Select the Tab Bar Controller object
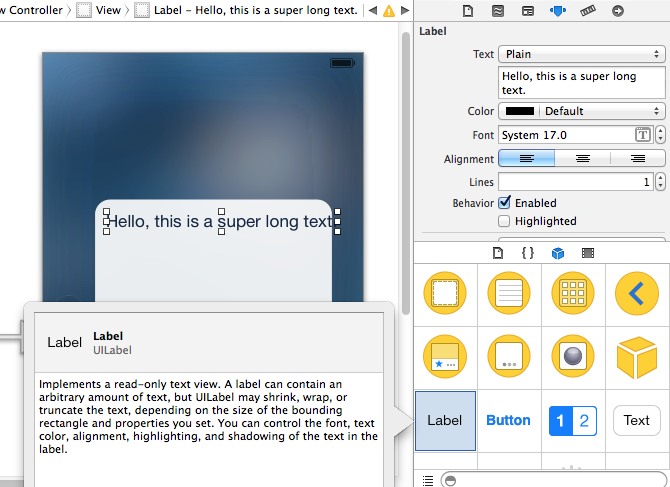The image size is (670, 487). (x=444, y=357)
